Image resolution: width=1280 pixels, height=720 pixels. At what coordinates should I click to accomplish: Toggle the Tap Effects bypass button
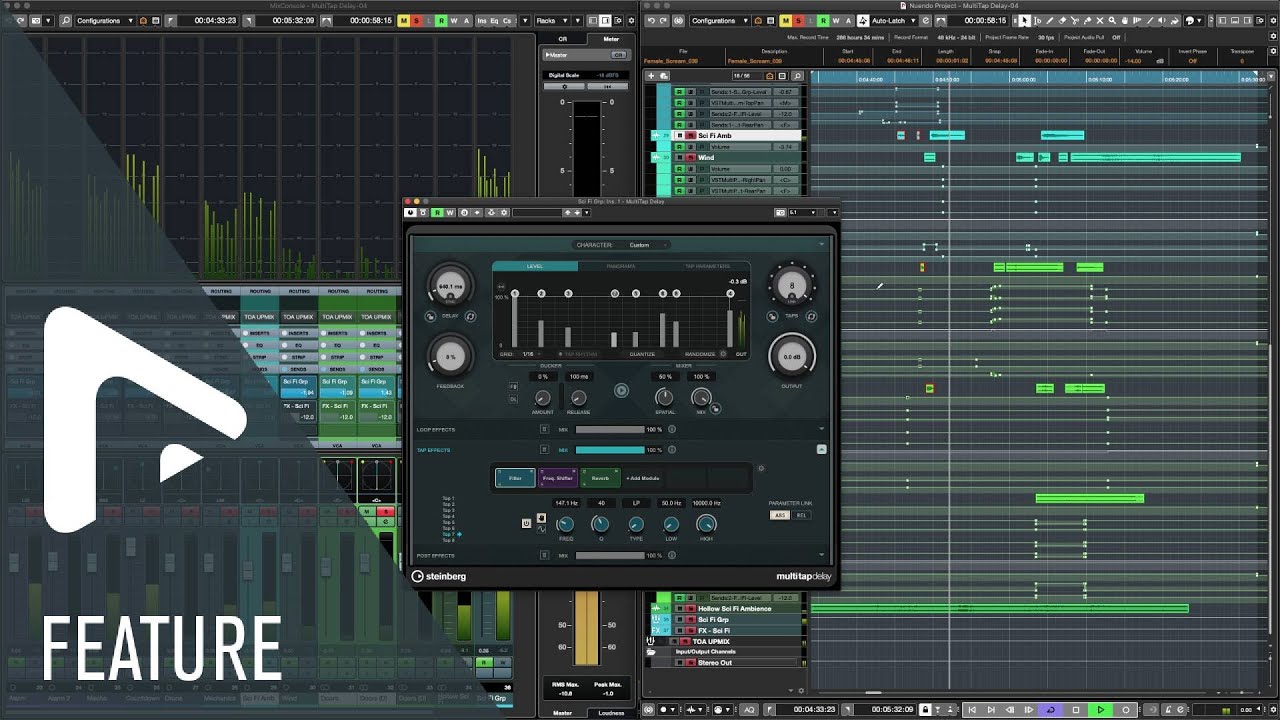click(544, 450)
